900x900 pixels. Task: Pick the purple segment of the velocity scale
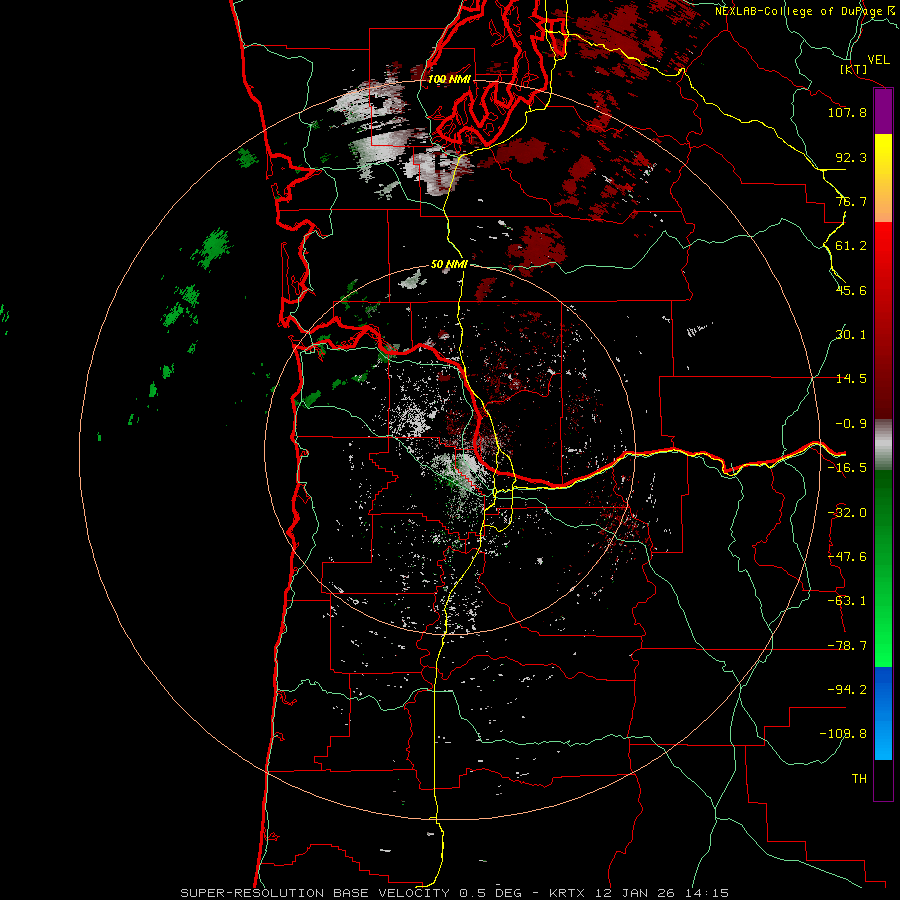pos(883,112)
